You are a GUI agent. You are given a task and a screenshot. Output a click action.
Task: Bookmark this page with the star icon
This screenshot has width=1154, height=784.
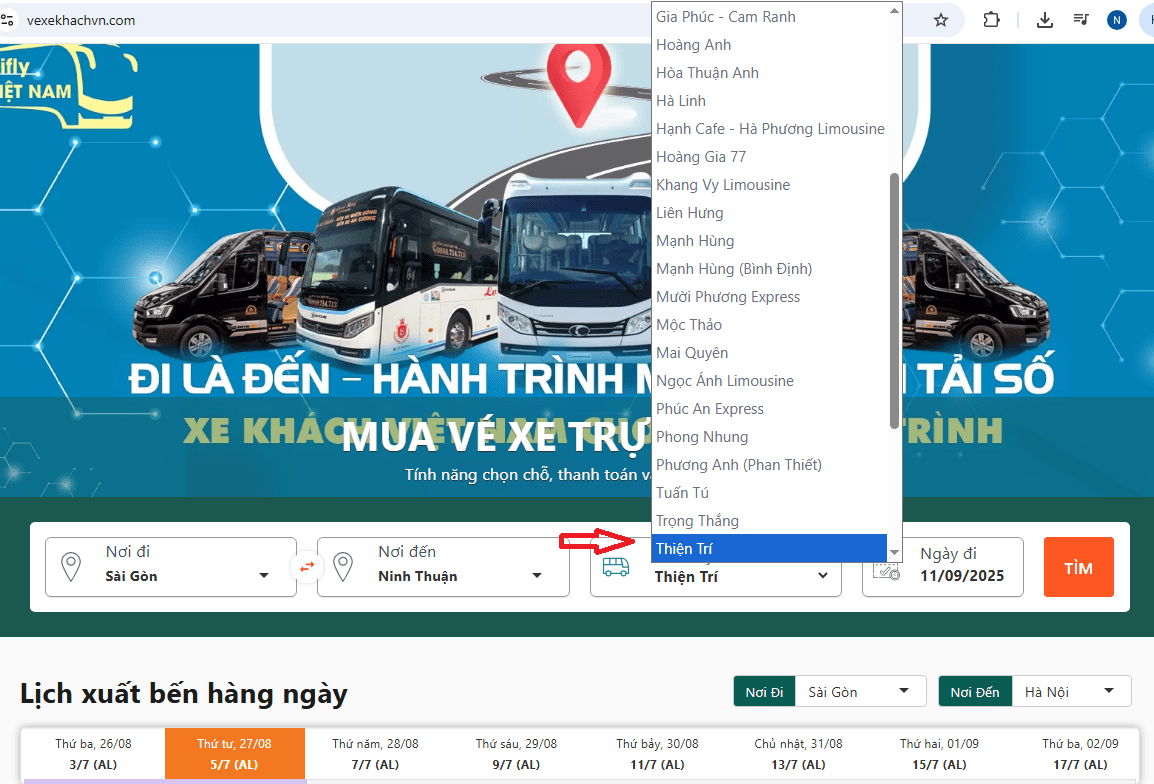pyautogui.click(x=940, y=20)
